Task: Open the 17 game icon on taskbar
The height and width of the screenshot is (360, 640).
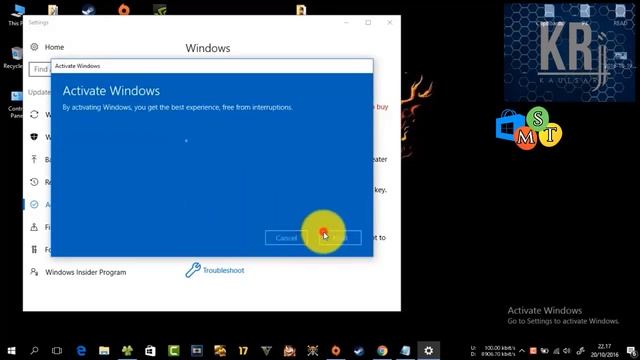Action: pos(243,351)
